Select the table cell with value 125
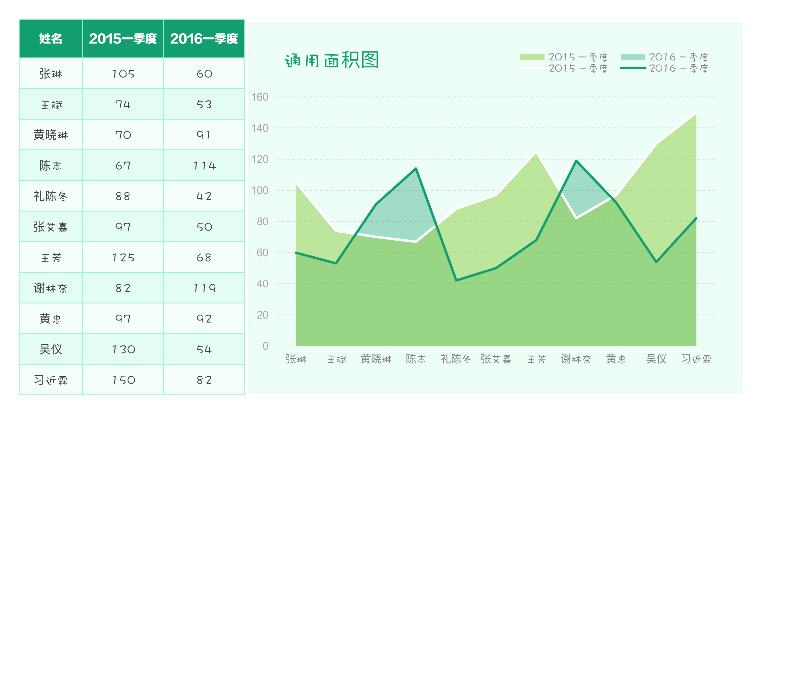800x700 pixels. tap(123, 257)
